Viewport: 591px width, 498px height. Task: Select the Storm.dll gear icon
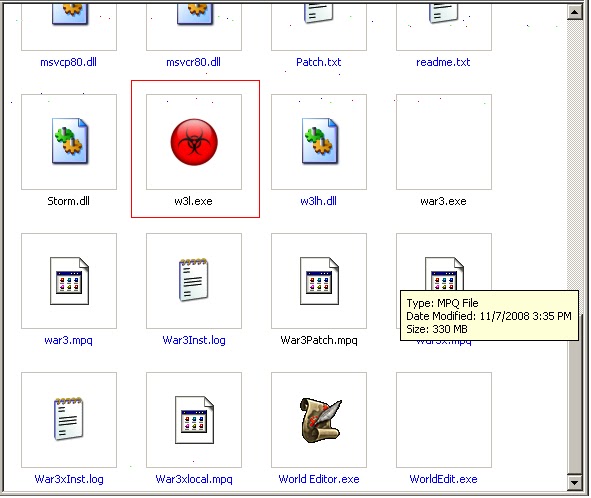click(70, 141)
